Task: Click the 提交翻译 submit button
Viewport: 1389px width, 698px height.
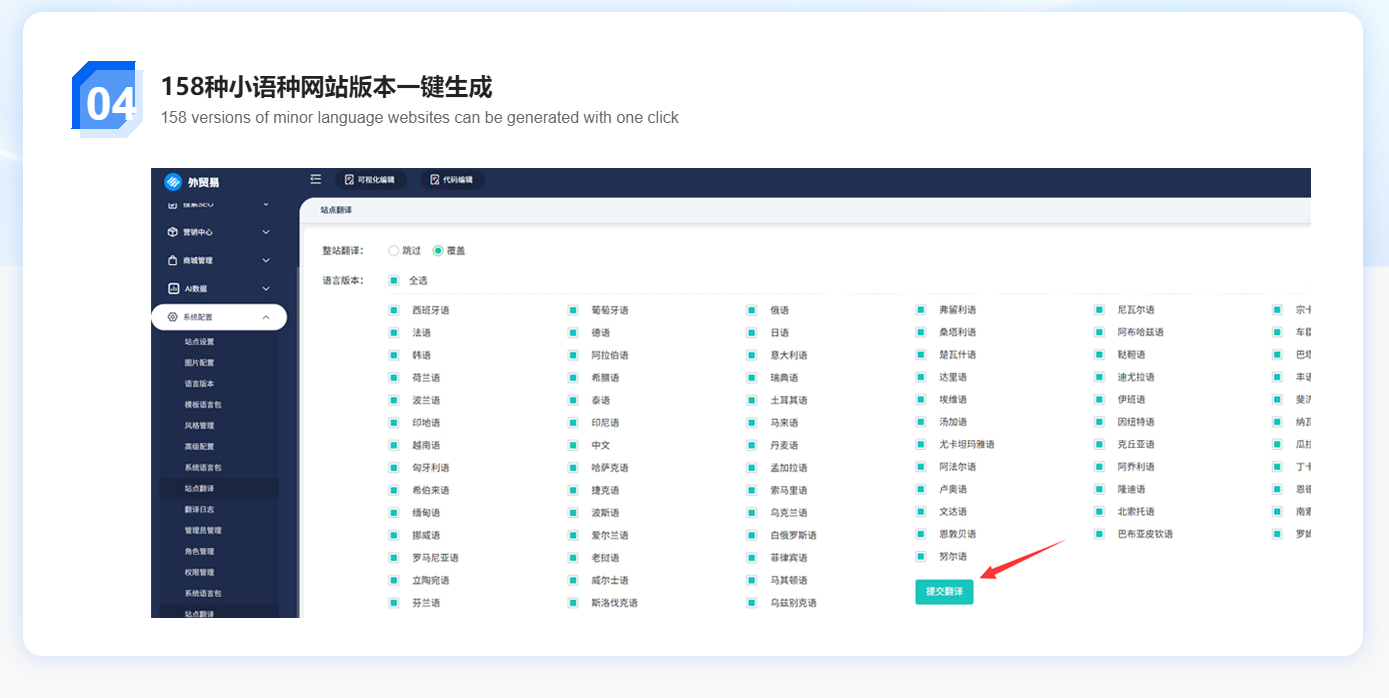Action: (944, 592)
